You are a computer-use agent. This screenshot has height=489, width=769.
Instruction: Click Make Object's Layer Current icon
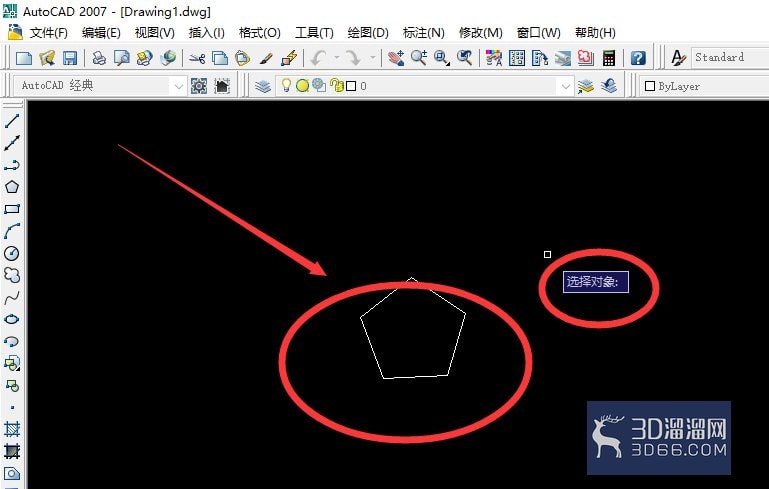pyautogui.click(x=586, y=86)
